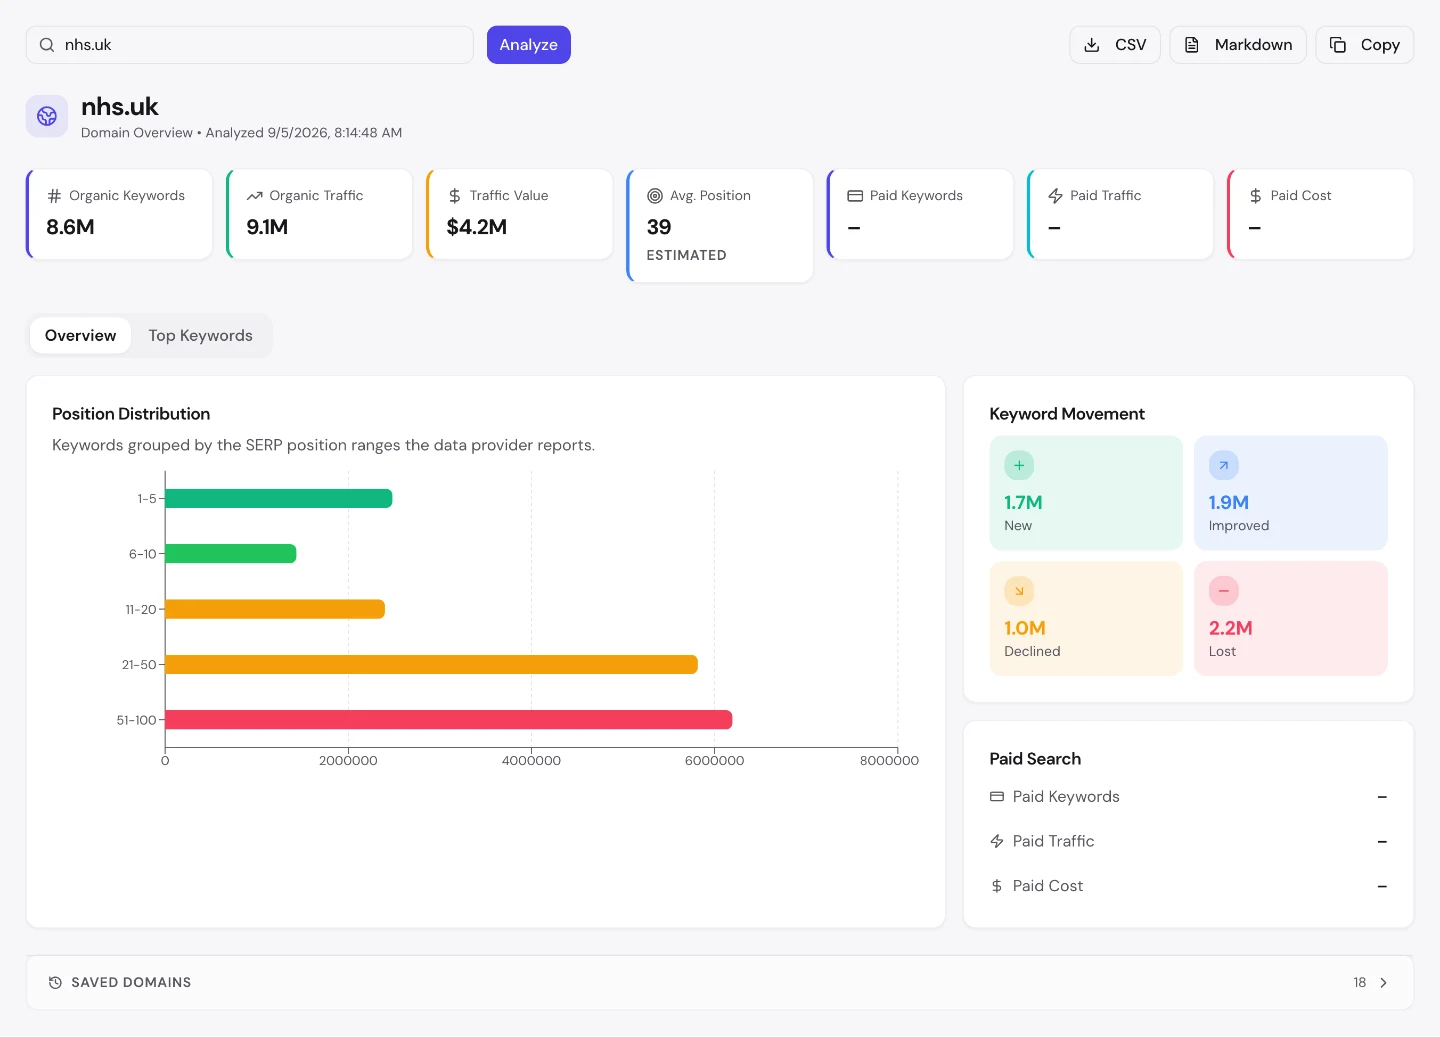Viewport: 1440px width, 1037px height.
Task: Click the 18 saved domains count
Action: [x=1360, y=983]
